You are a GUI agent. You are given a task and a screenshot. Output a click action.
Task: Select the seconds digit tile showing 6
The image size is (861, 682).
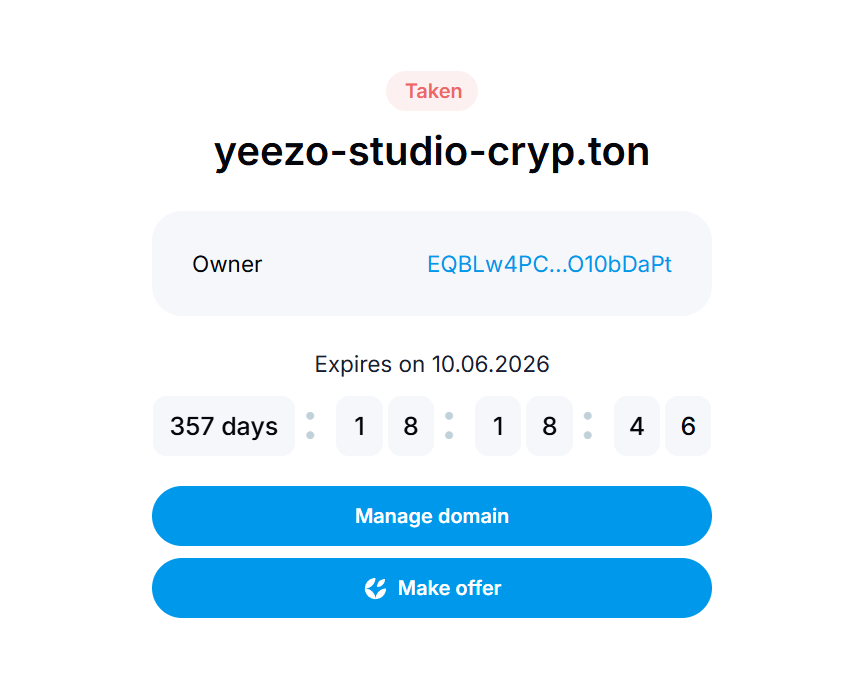(688, 426)
